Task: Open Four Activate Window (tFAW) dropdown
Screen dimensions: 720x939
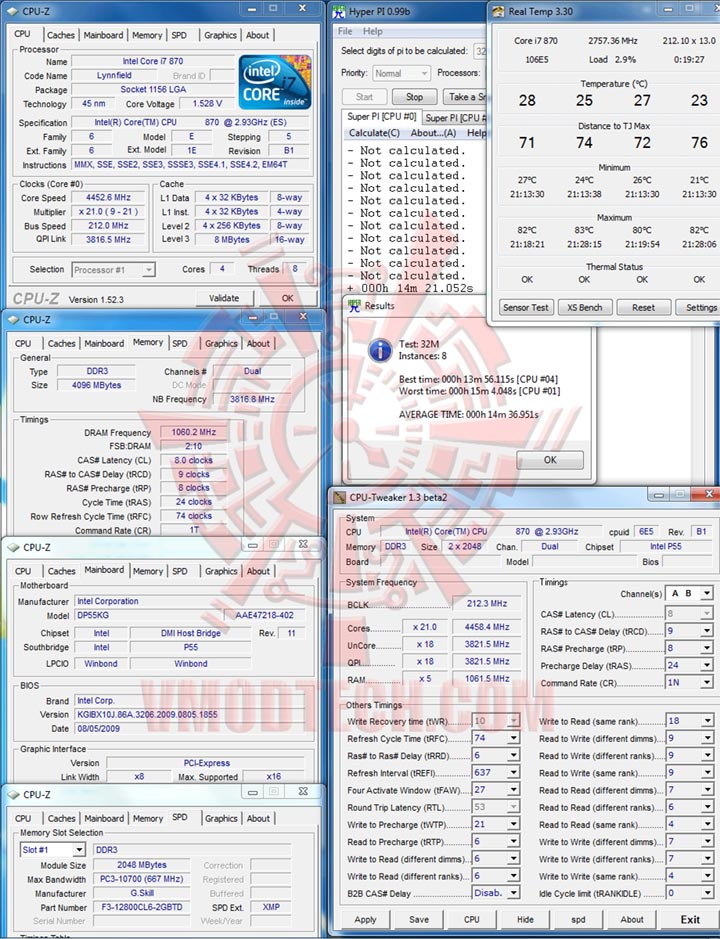Action: tap(496, 790)
